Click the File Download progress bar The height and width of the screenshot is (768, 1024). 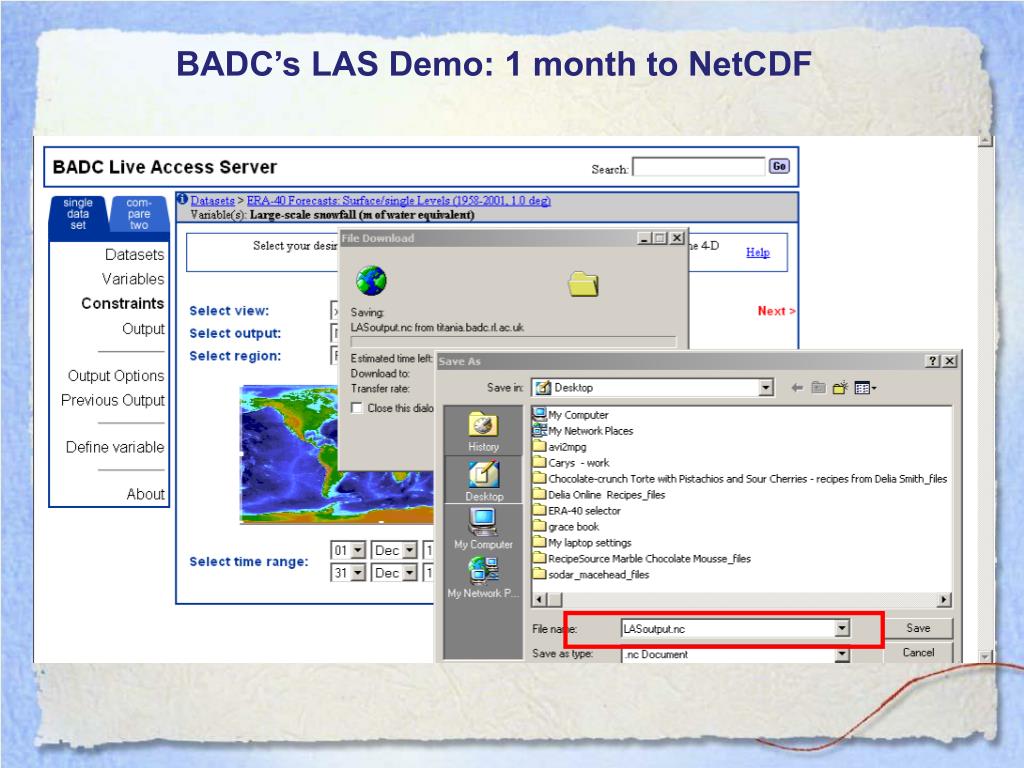(x=513, y=341)
